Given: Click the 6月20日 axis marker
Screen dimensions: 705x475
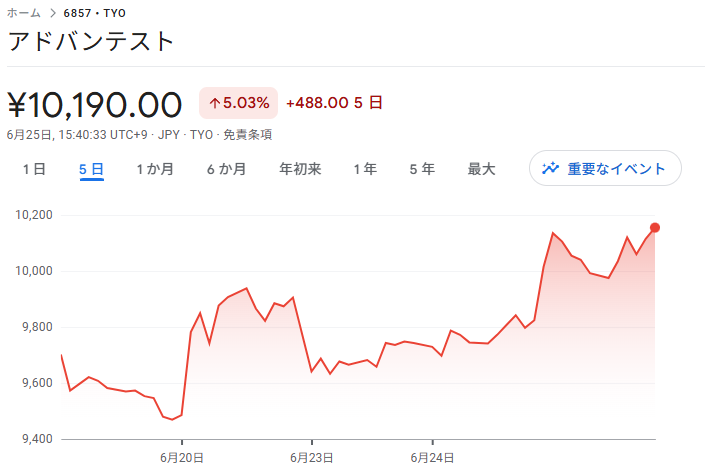Looking at the screenshot, I should tap(182, 458).
